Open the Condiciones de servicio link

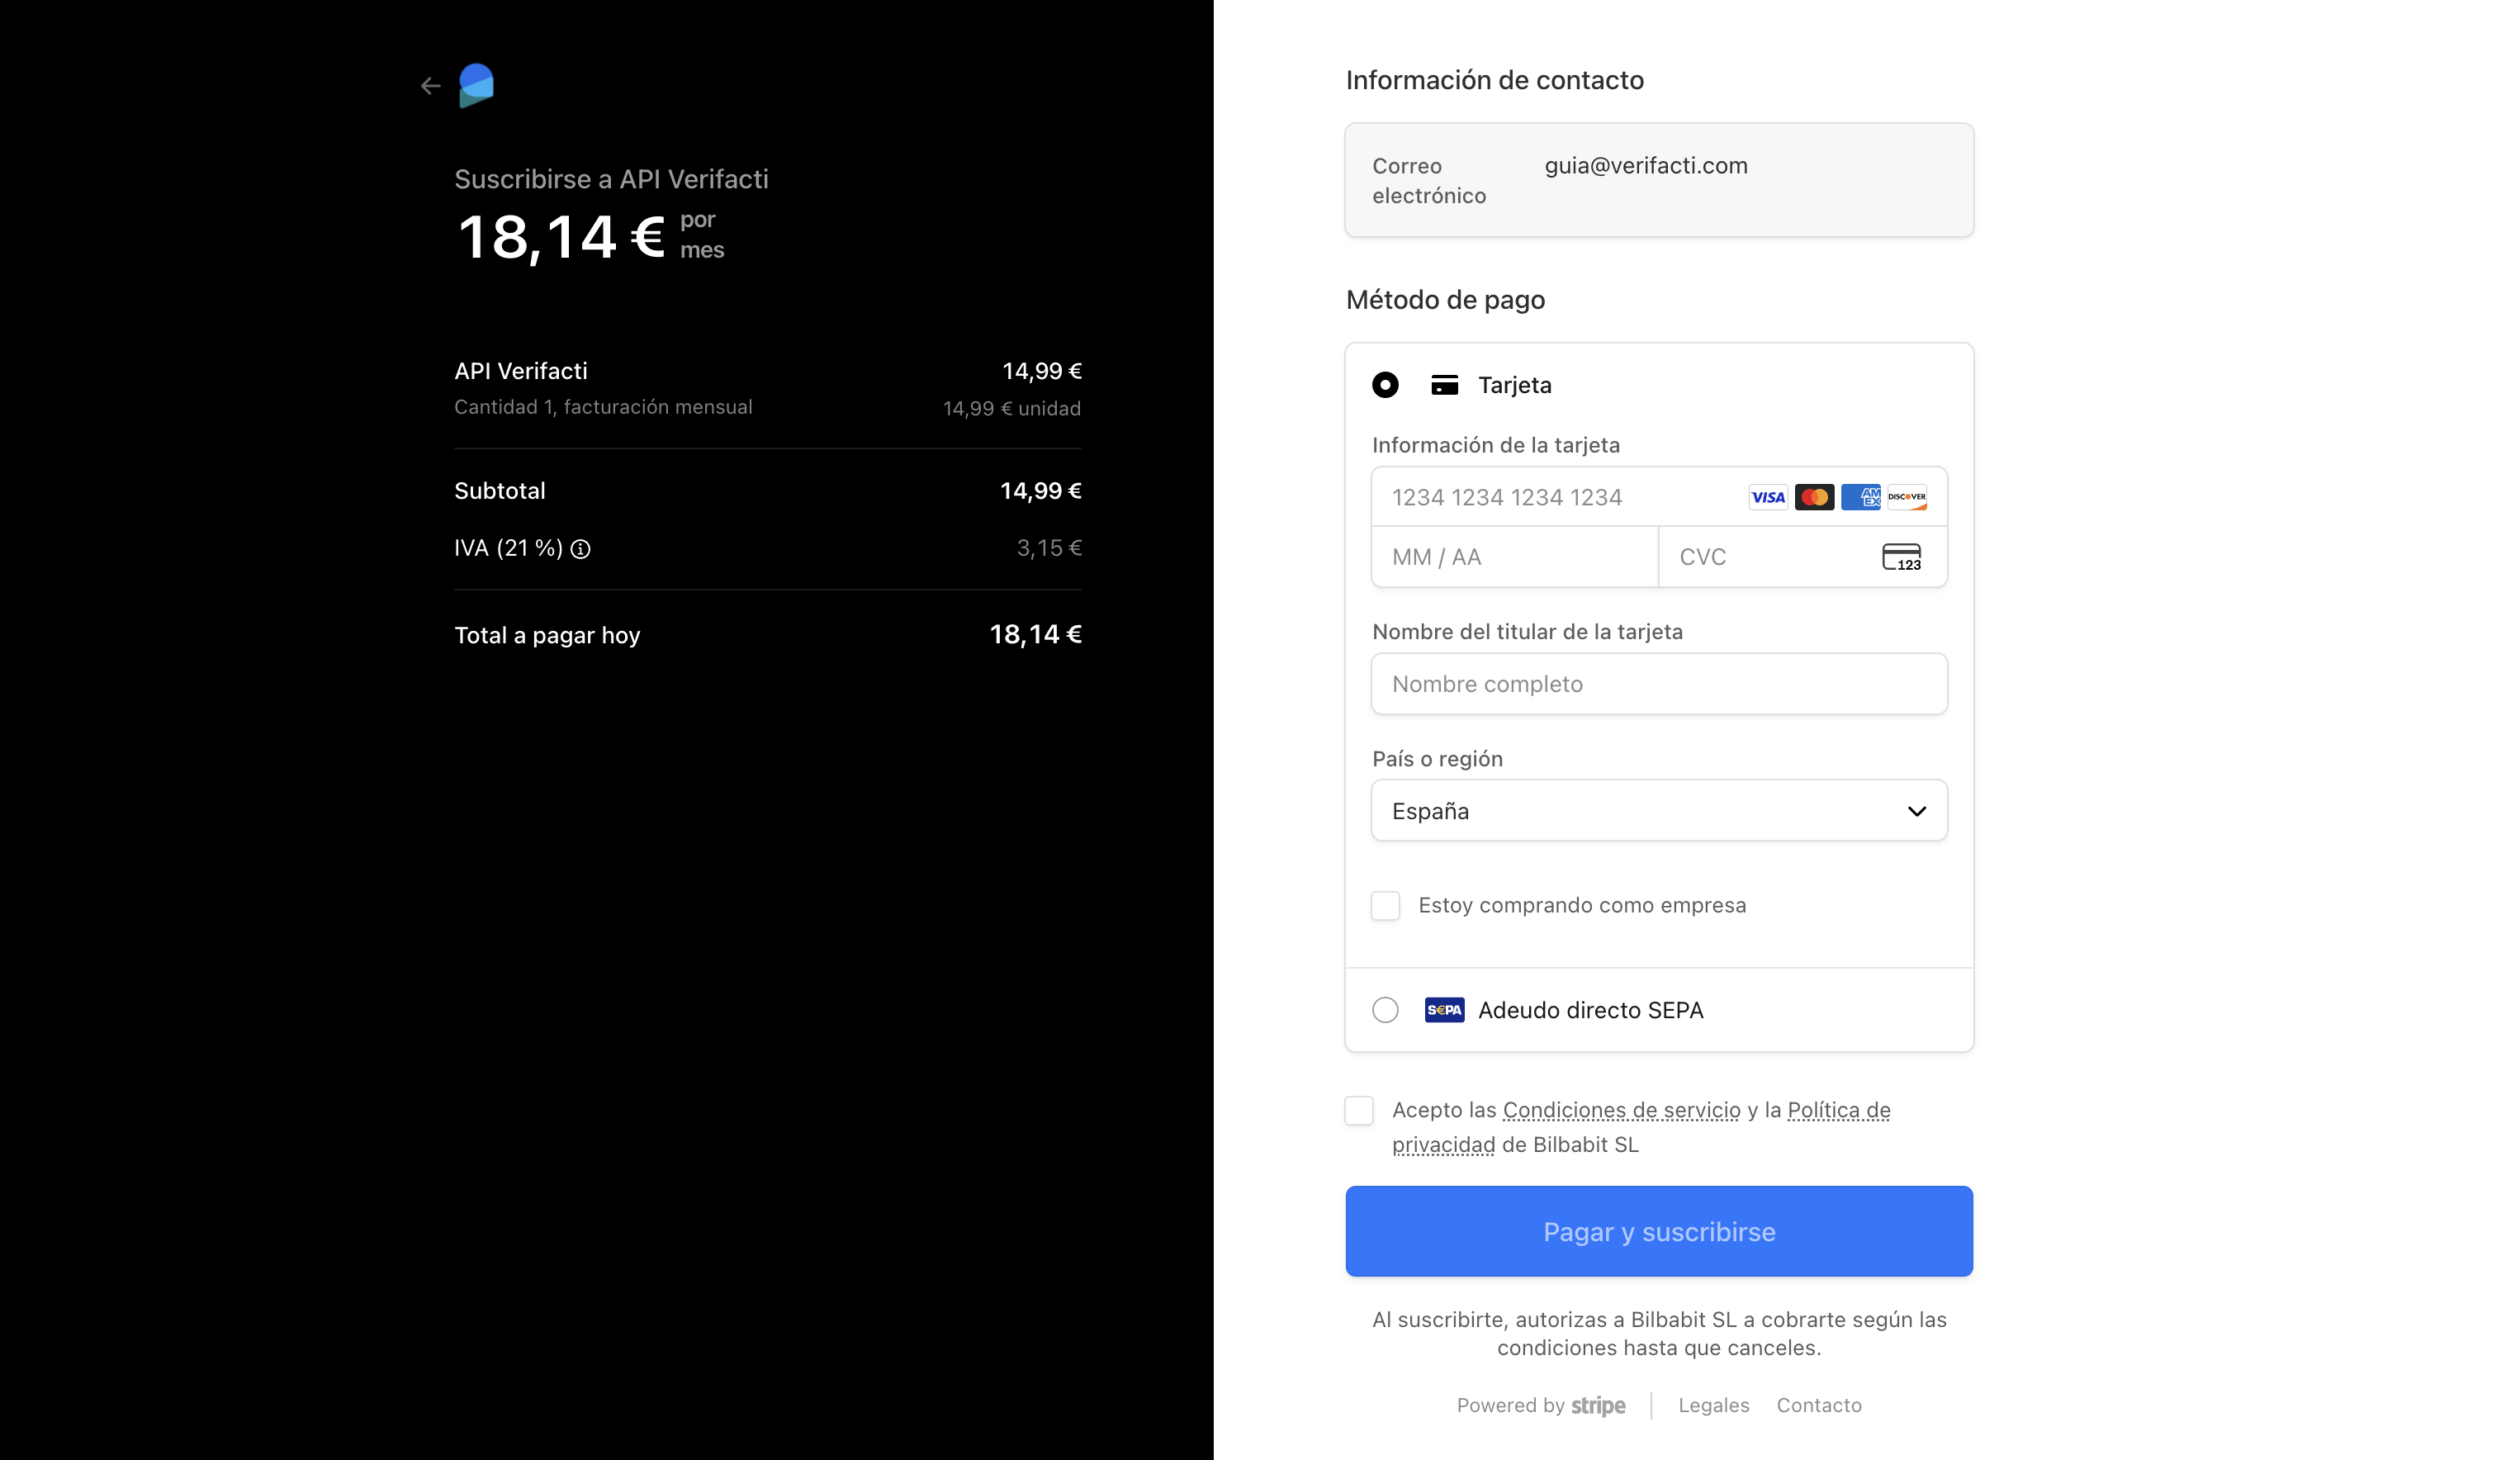click(x=1620, y=1110)
